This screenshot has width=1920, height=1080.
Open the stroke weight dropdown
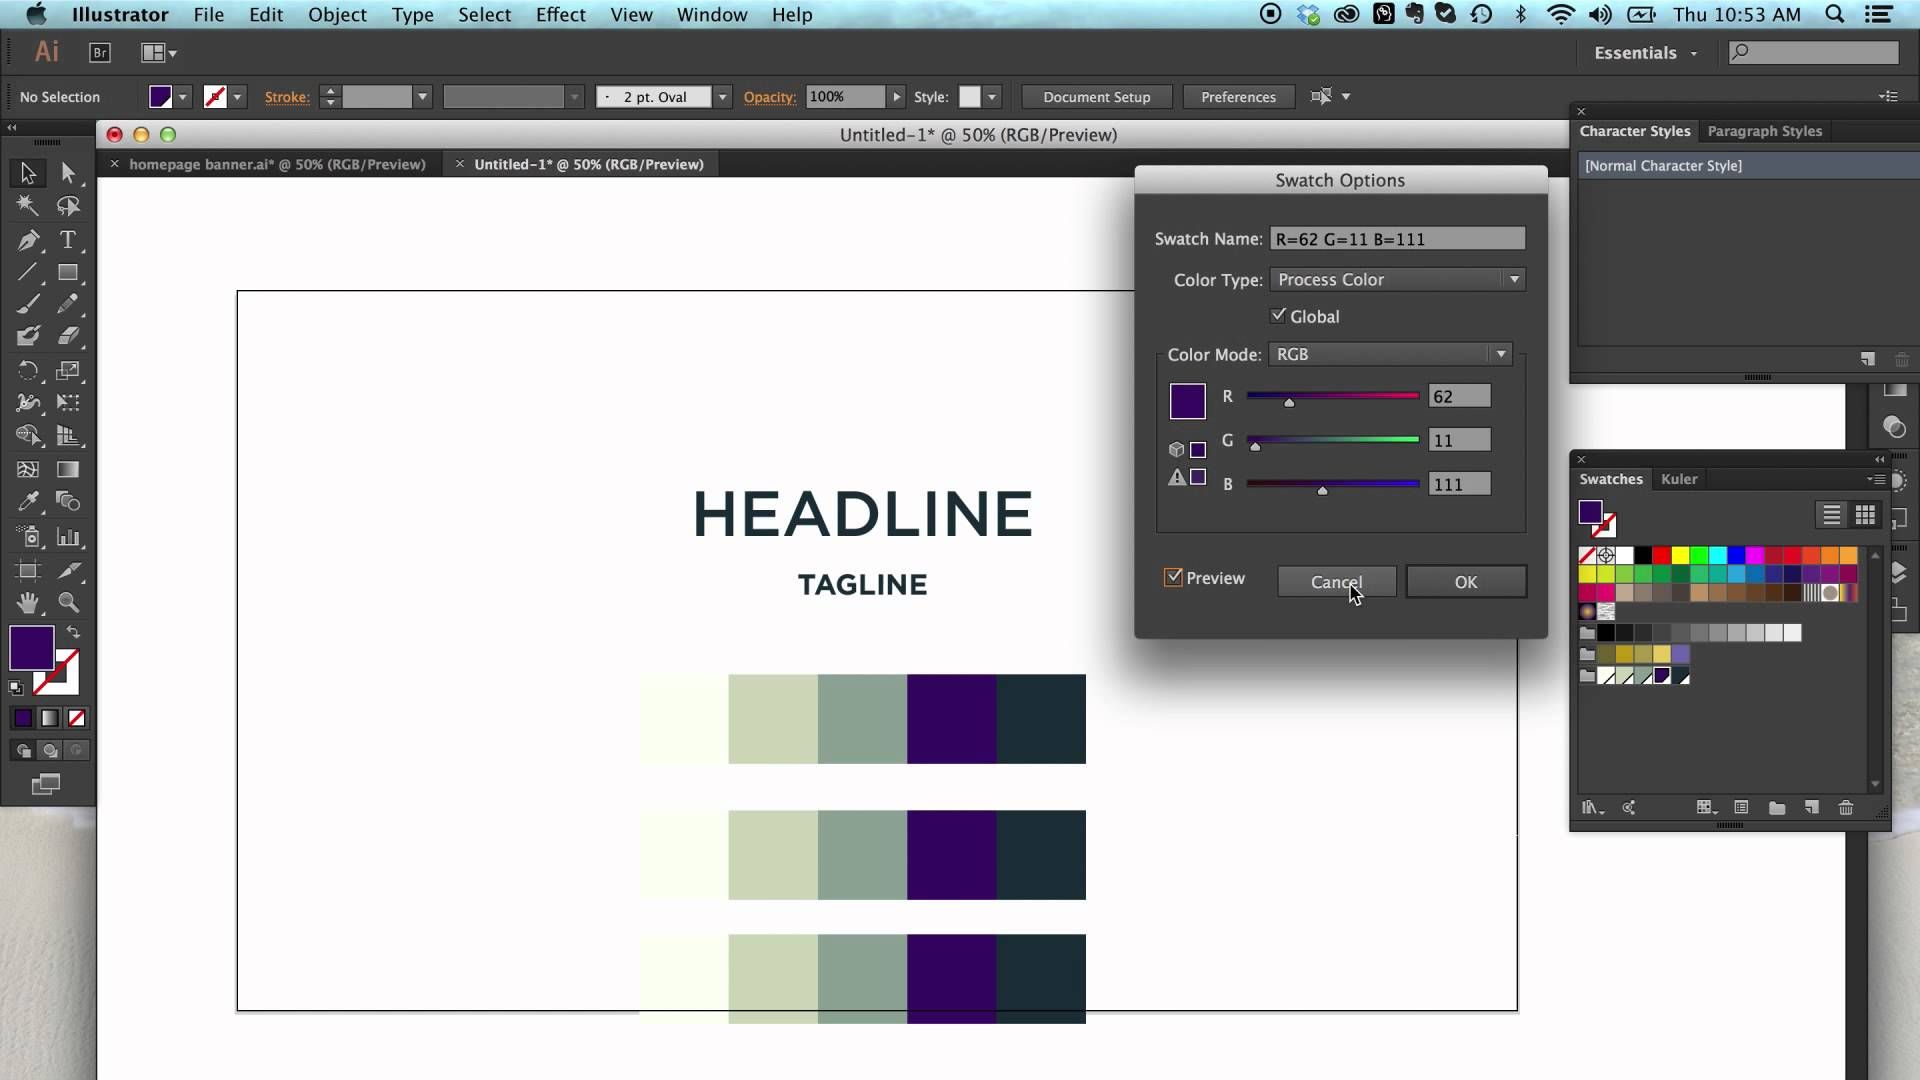point(423,97)
